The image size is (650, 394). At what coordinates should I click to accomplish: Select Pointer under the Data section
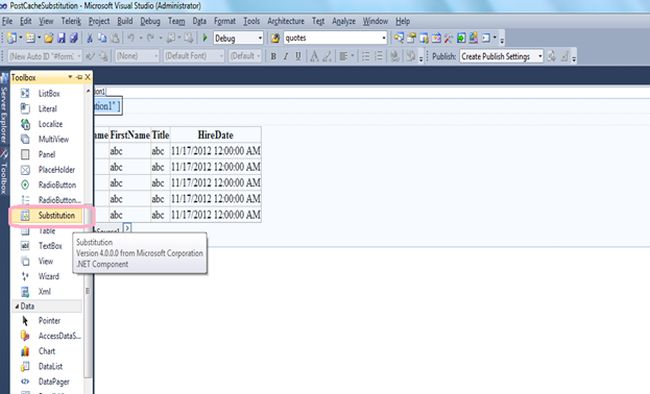47,321
